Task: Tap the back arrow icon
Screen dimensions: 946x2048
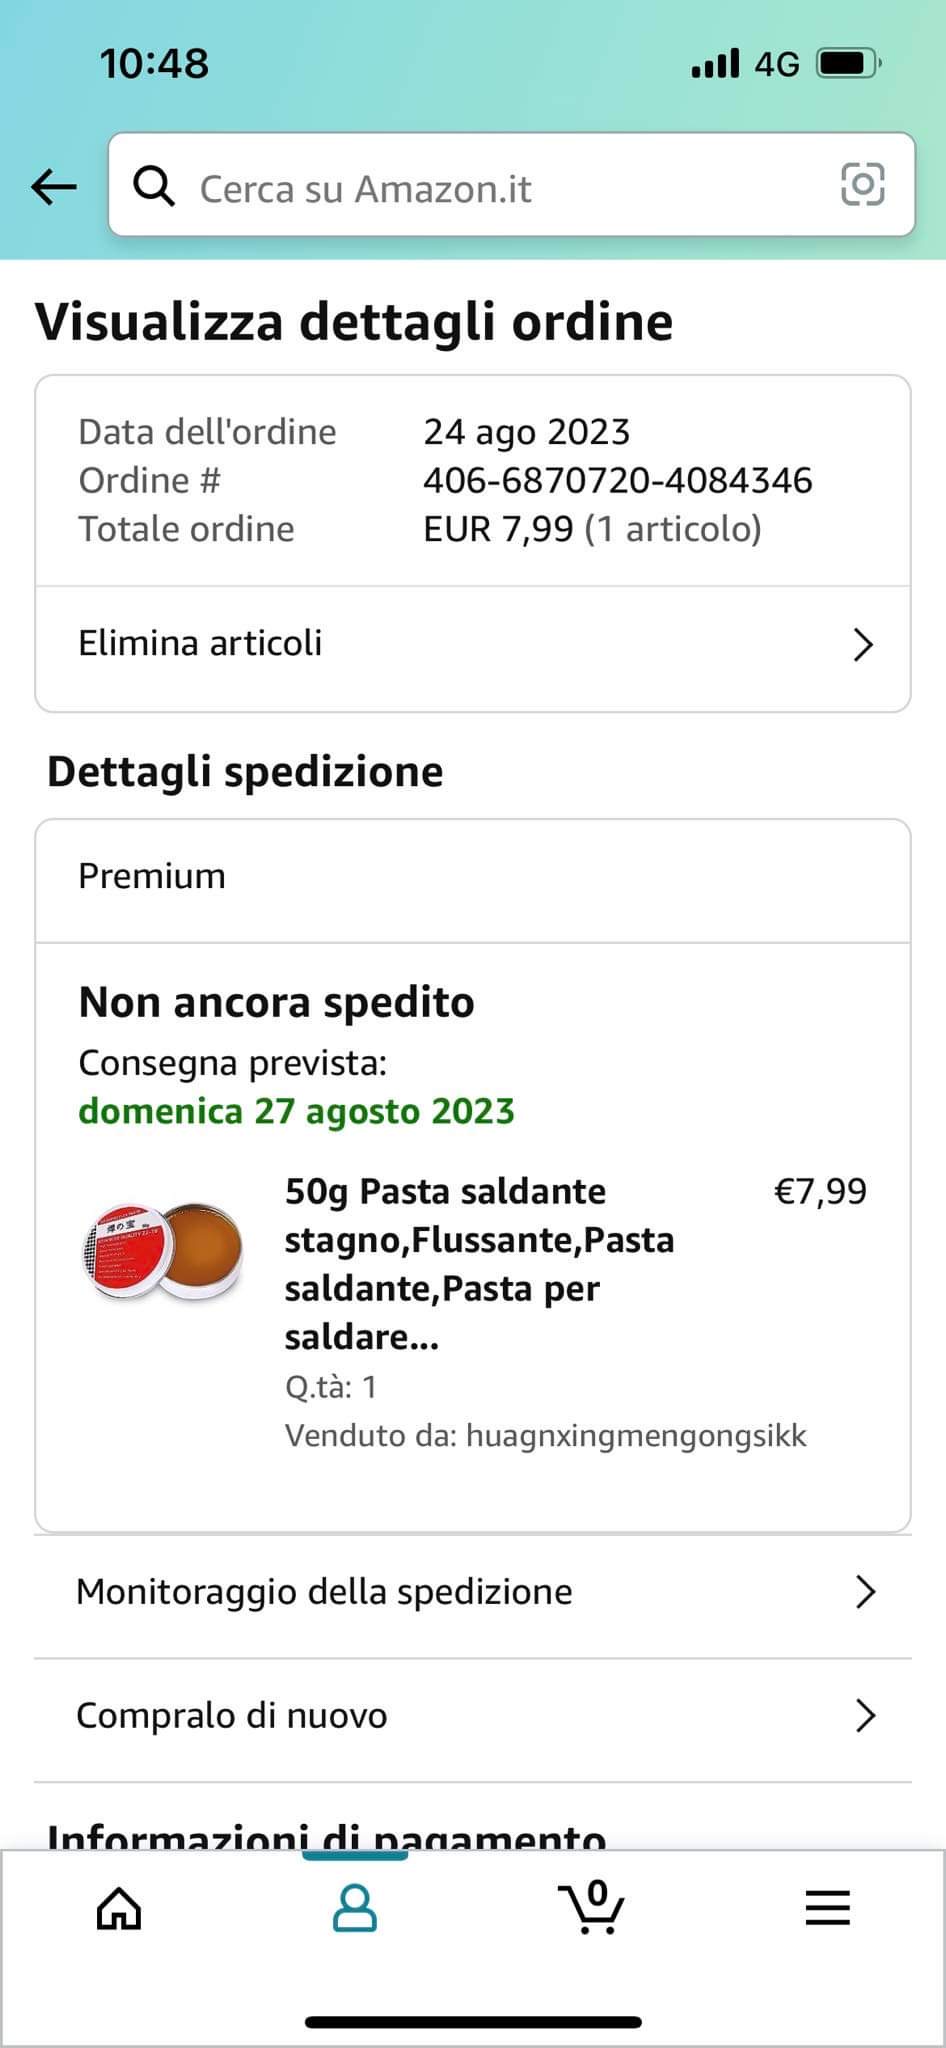Action: coord(54,186)
